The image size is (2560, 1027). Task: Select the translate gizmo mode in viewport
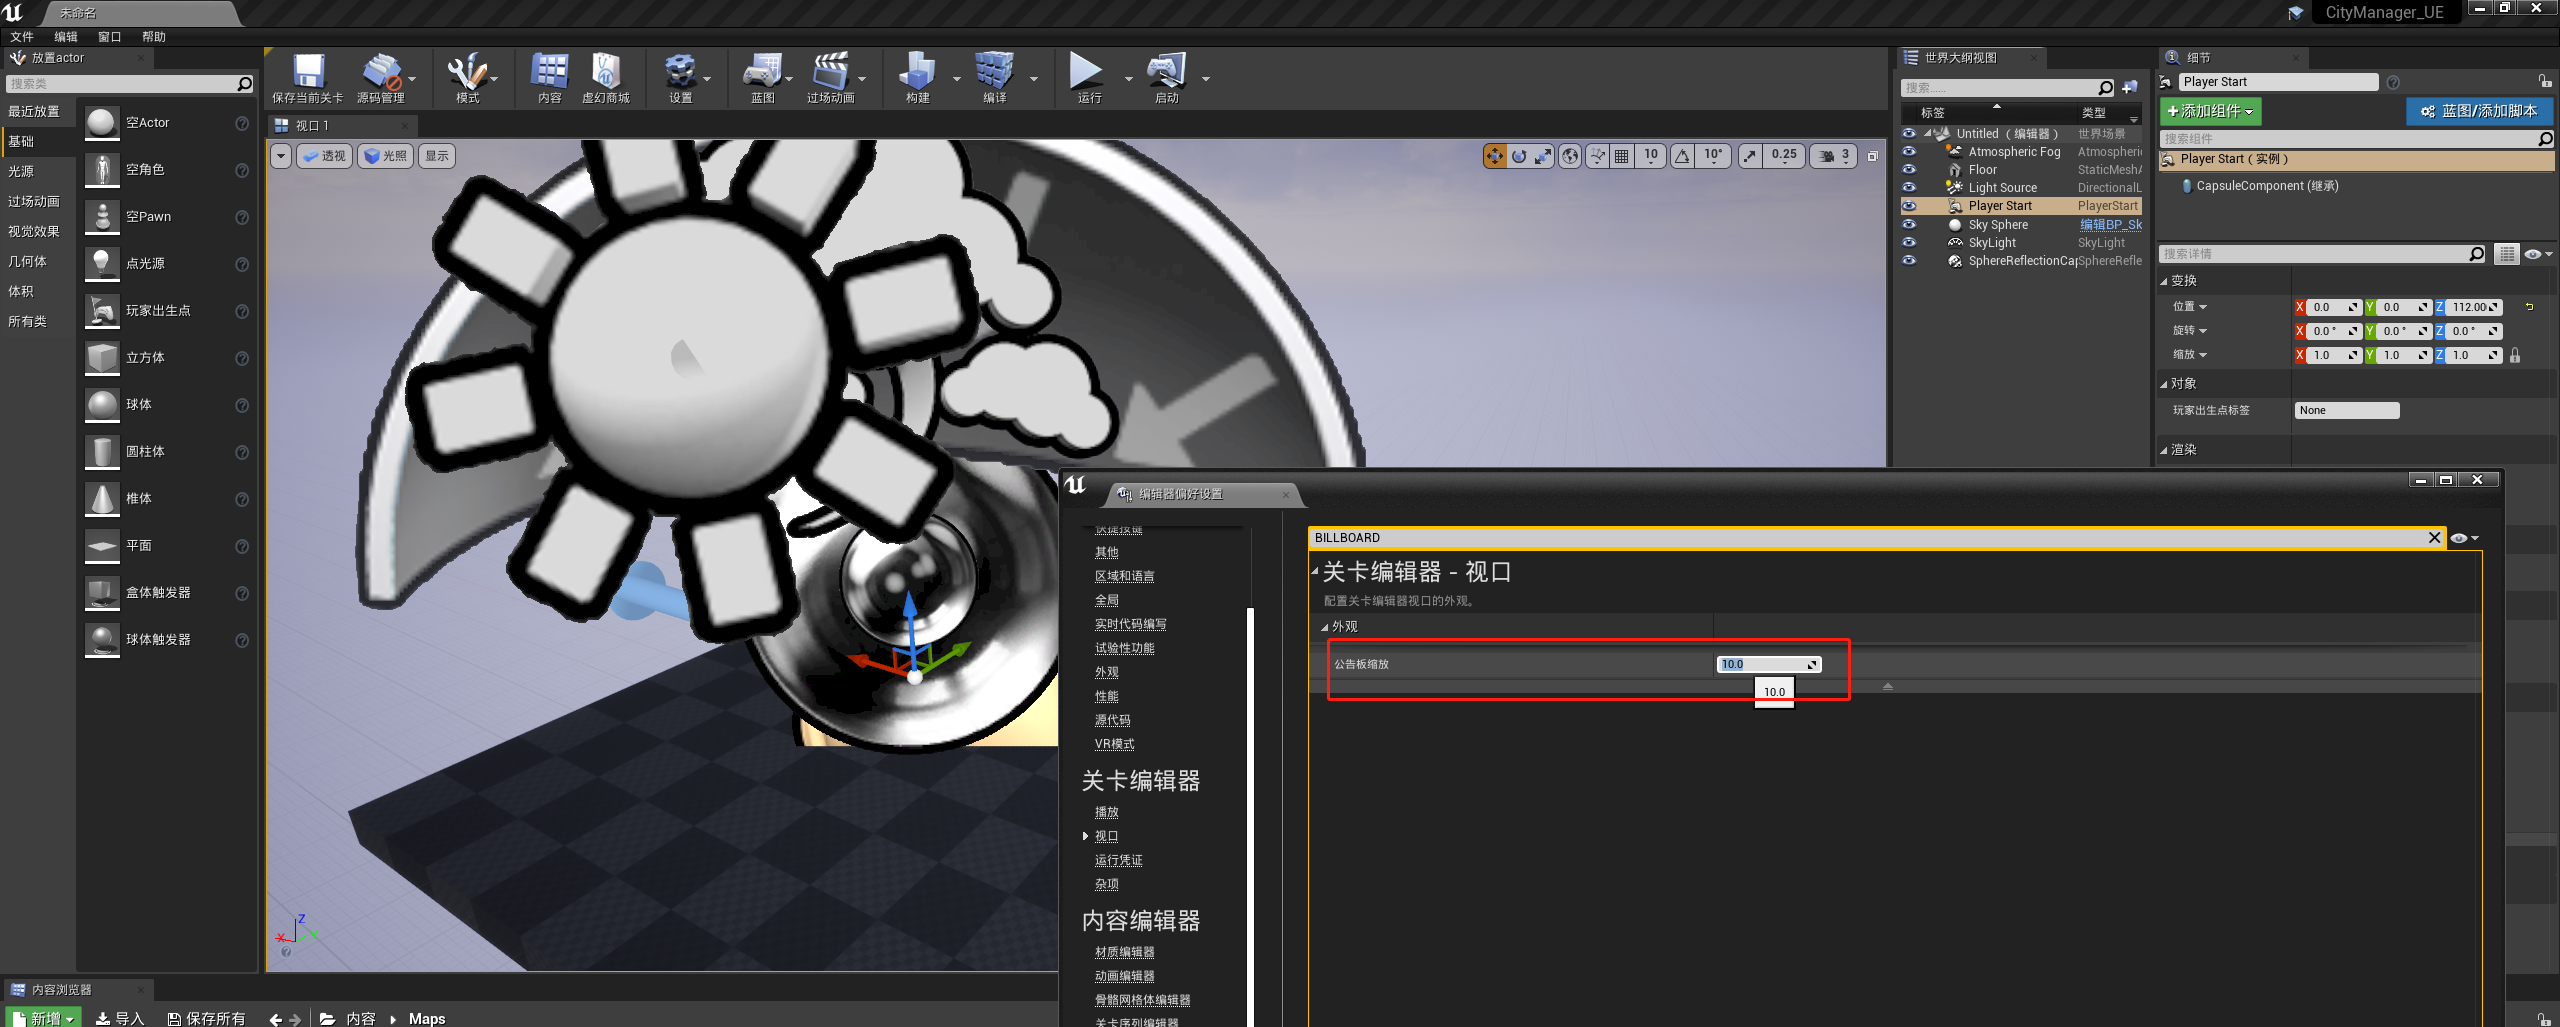[1494, 156]
